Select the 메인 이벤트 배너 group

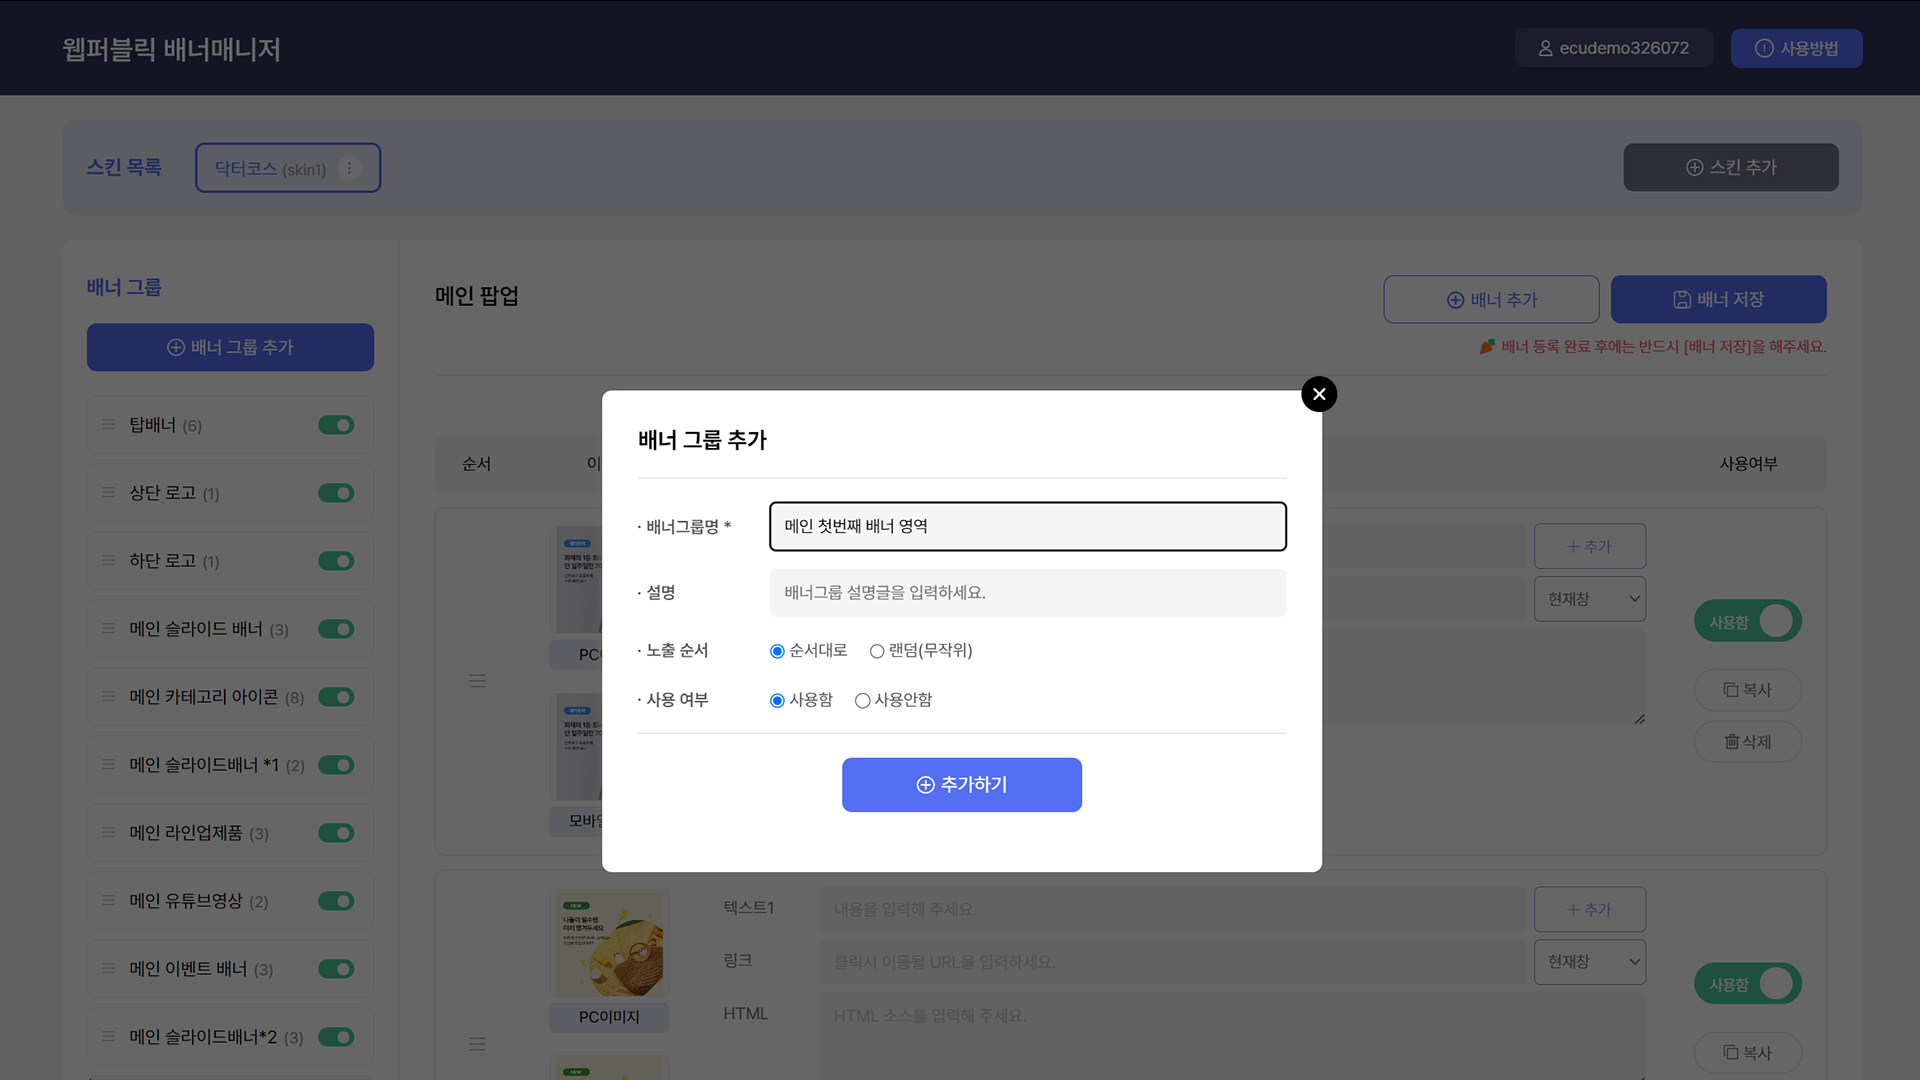[x=188, y=969]
